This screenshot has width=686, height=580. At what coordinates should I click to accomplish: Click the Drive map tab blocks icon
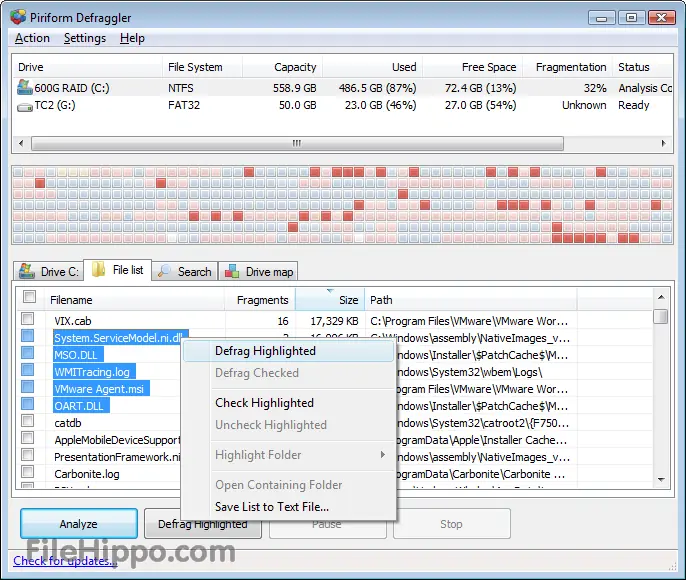pos(232,271)
